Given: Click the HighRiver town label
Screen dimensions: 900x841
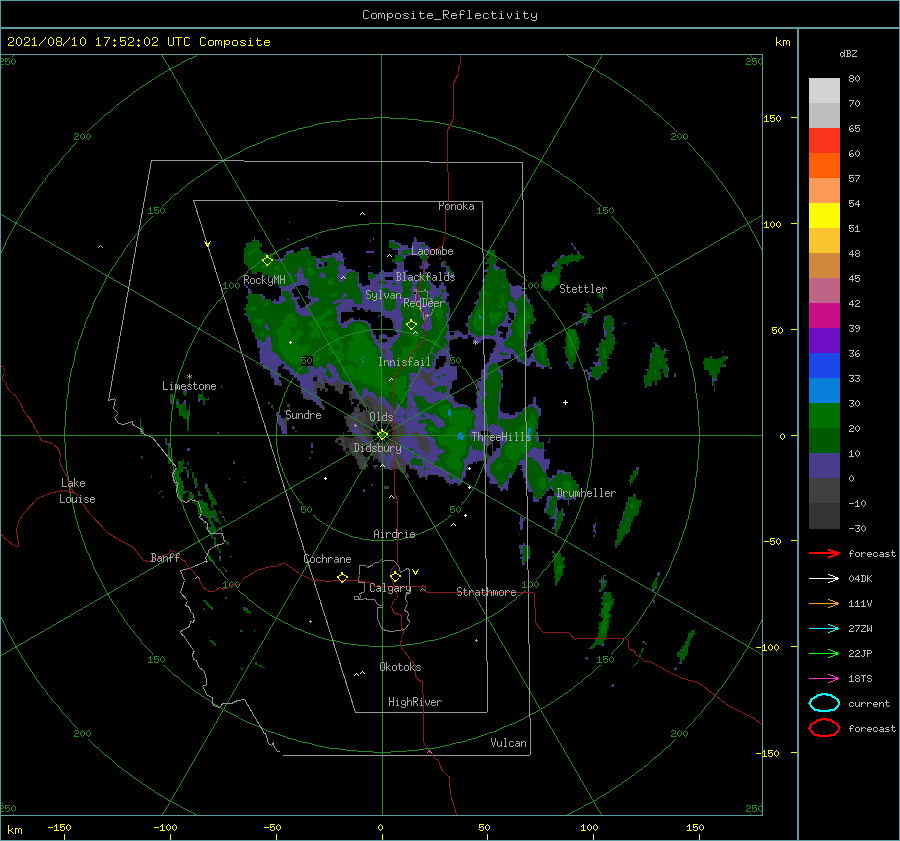Looking at the screenshot, I should (415, 702).
